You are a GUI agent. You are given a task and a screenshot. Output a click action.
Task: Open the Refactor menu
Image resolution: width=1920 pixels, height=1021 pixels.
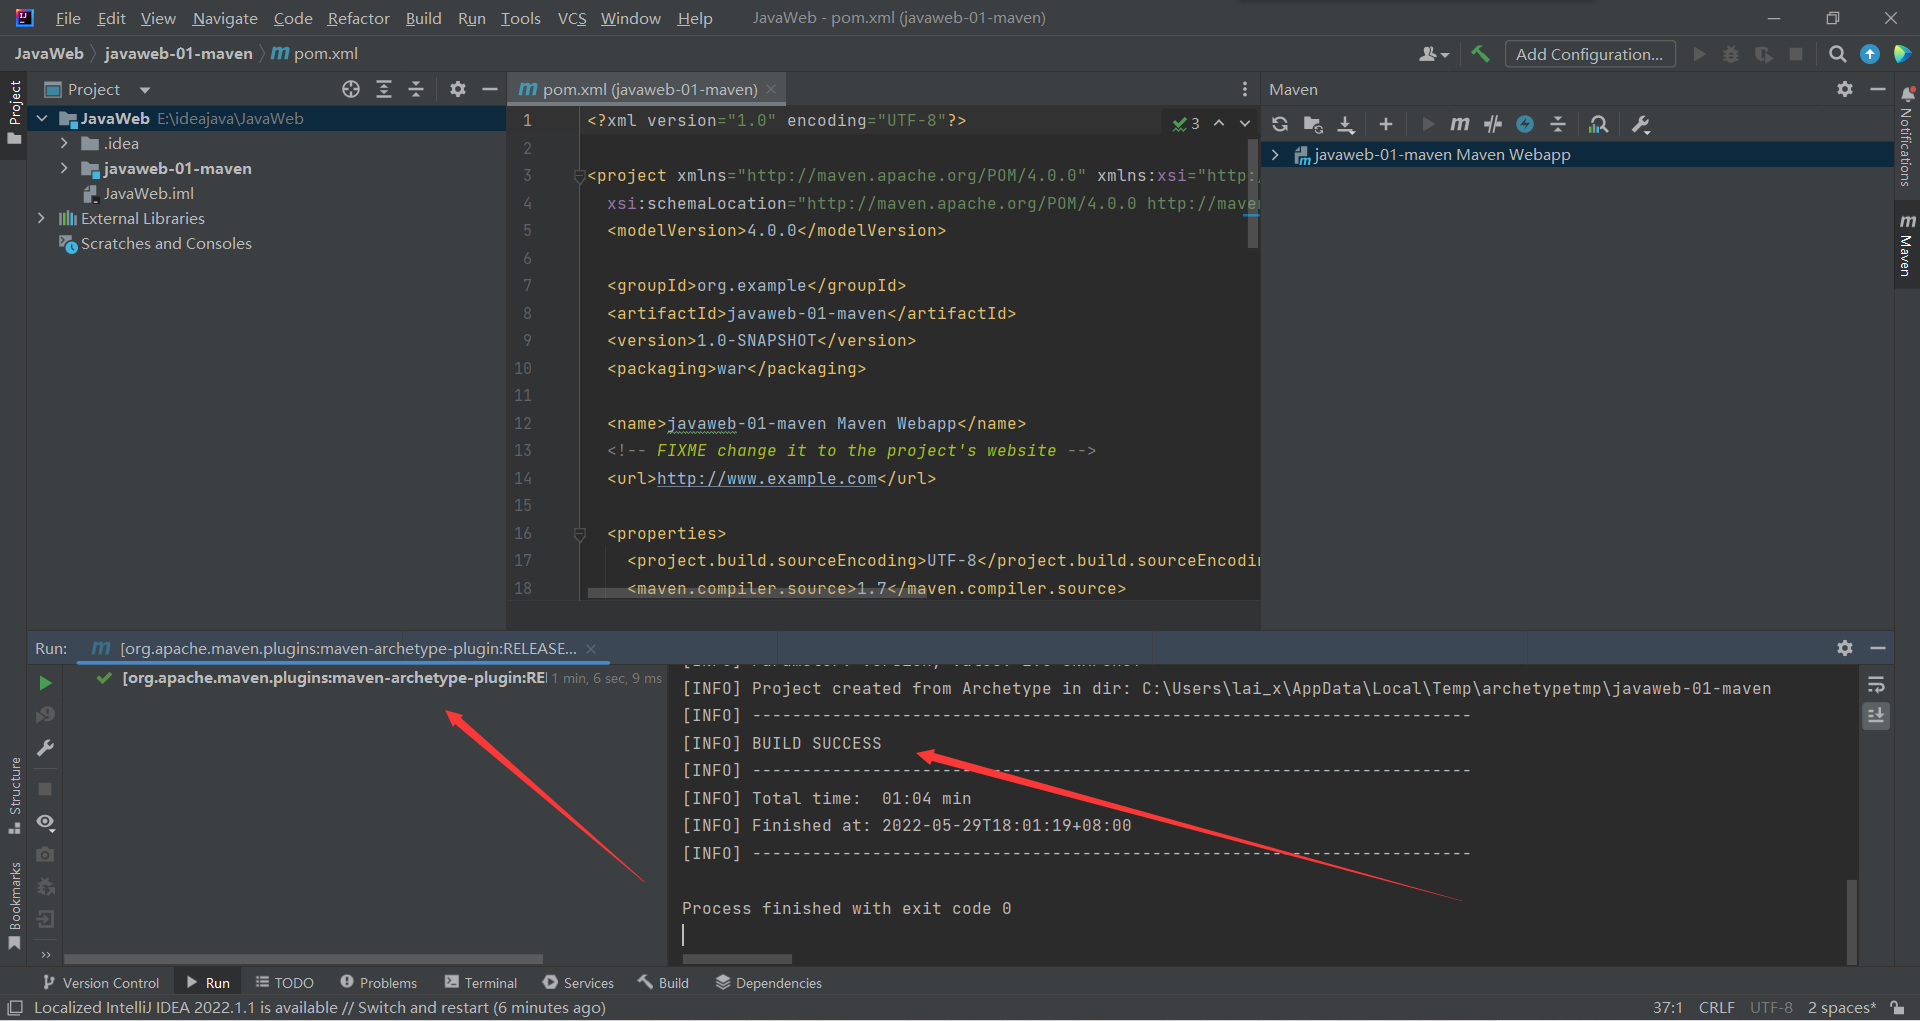(358, 18)
